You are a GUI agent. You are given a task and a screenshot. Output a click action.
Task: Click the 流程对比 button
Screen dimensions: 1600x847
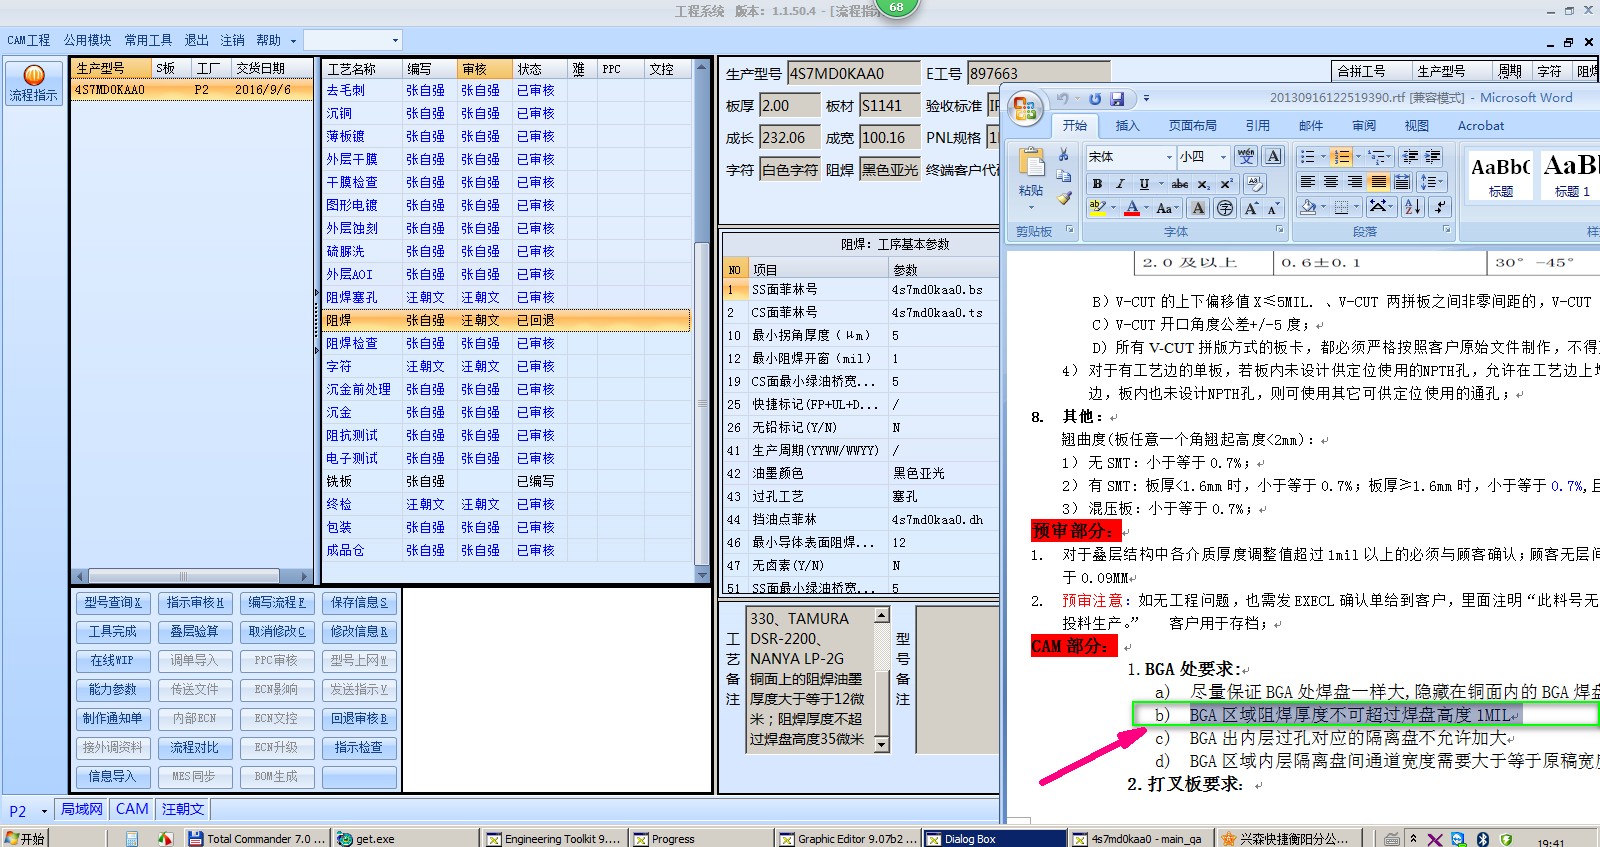195,748
